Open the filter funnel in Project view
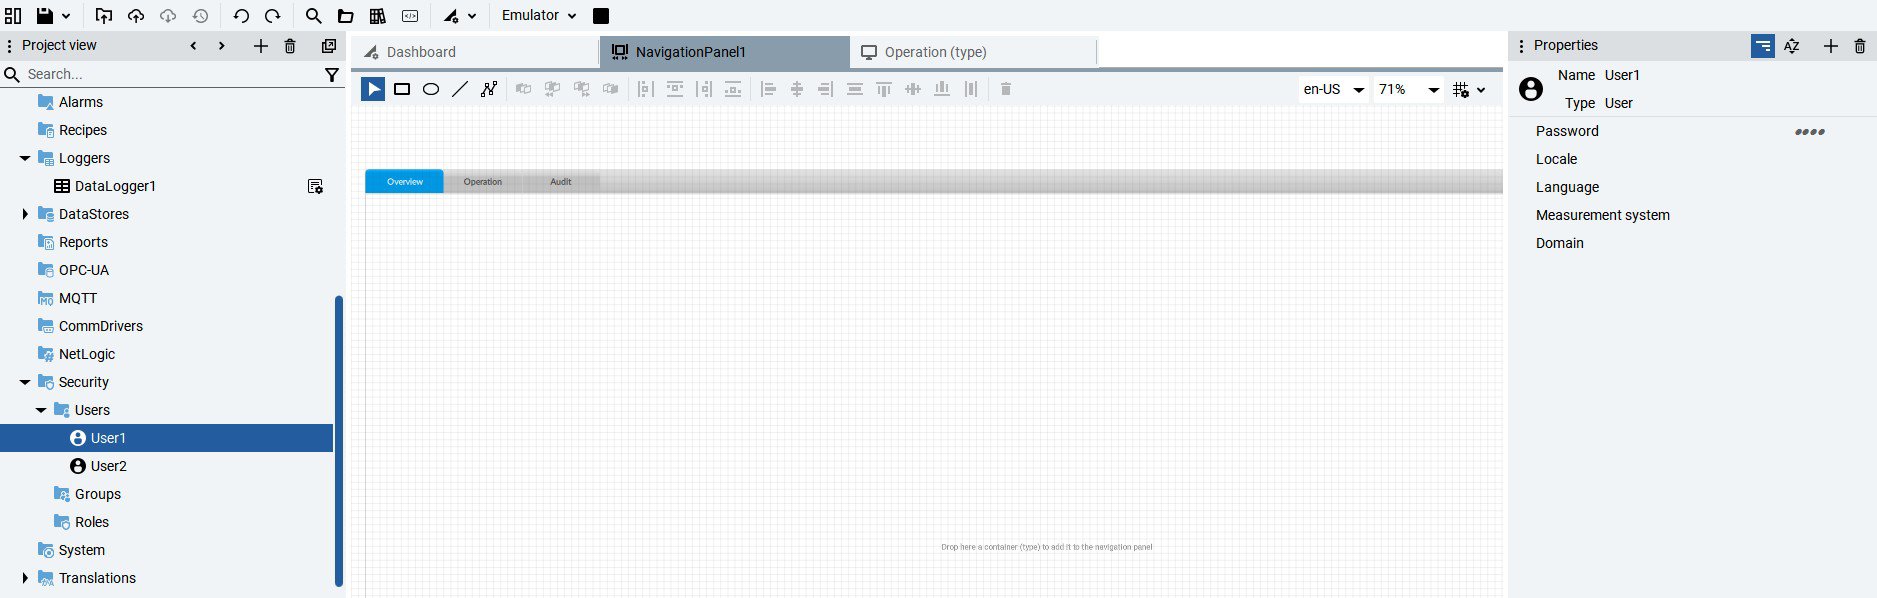 click(x=332, y=74)
